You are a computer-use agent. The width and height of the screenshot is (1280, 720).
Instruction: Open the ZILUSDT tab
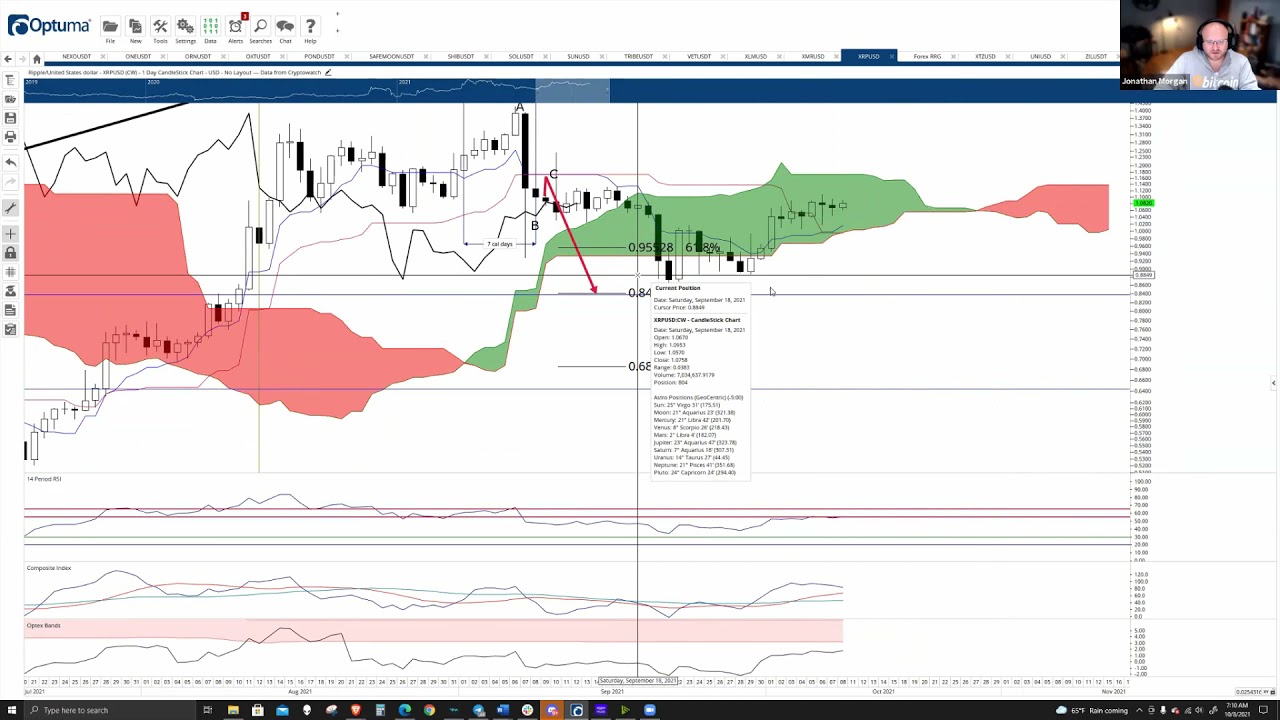[1096, 56]
